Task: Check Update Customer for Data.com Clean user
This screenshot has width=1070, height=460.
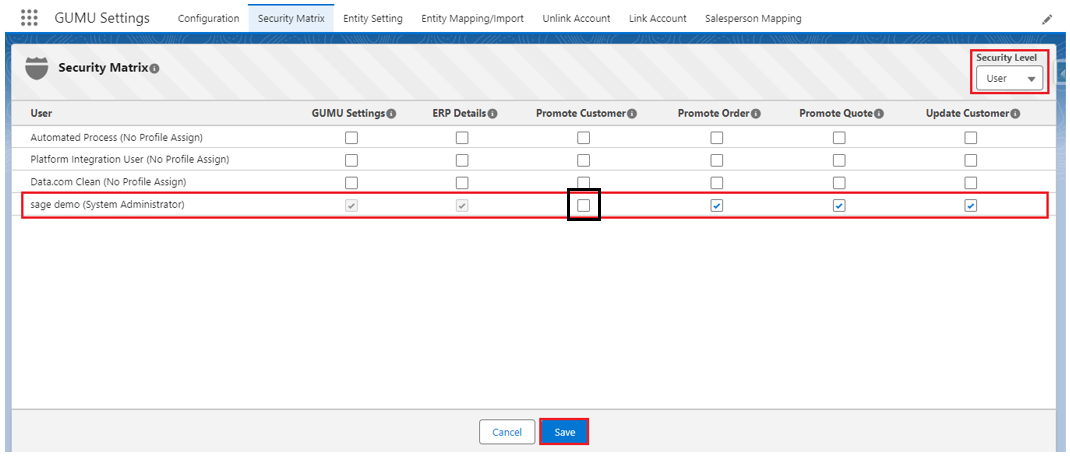Action: coord(970,182)
